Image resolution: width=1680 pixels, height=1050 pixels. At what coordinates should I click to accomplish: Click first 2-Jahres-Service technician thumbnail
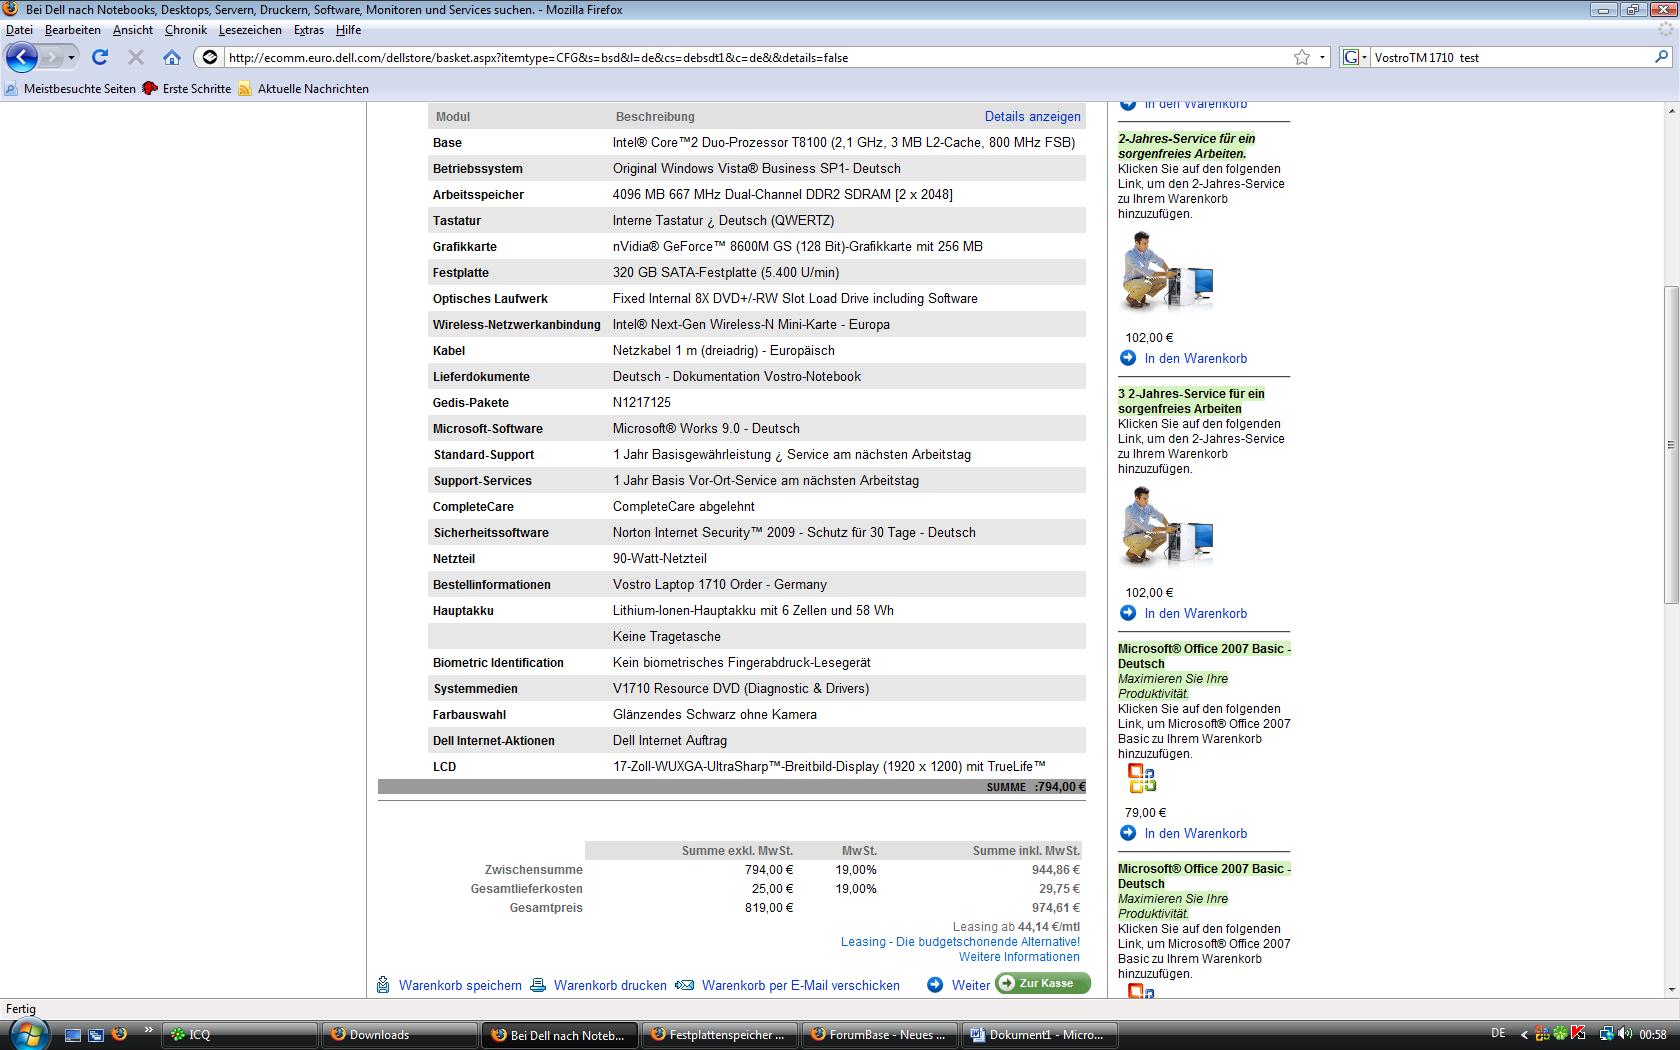click(x=1168, y=272)
